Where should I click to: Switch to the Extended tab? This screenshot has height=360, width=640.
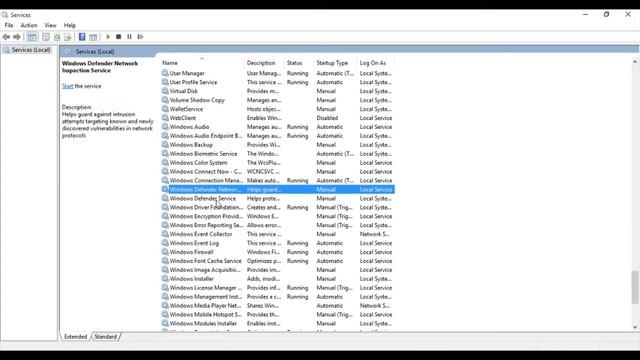point(76,337)
